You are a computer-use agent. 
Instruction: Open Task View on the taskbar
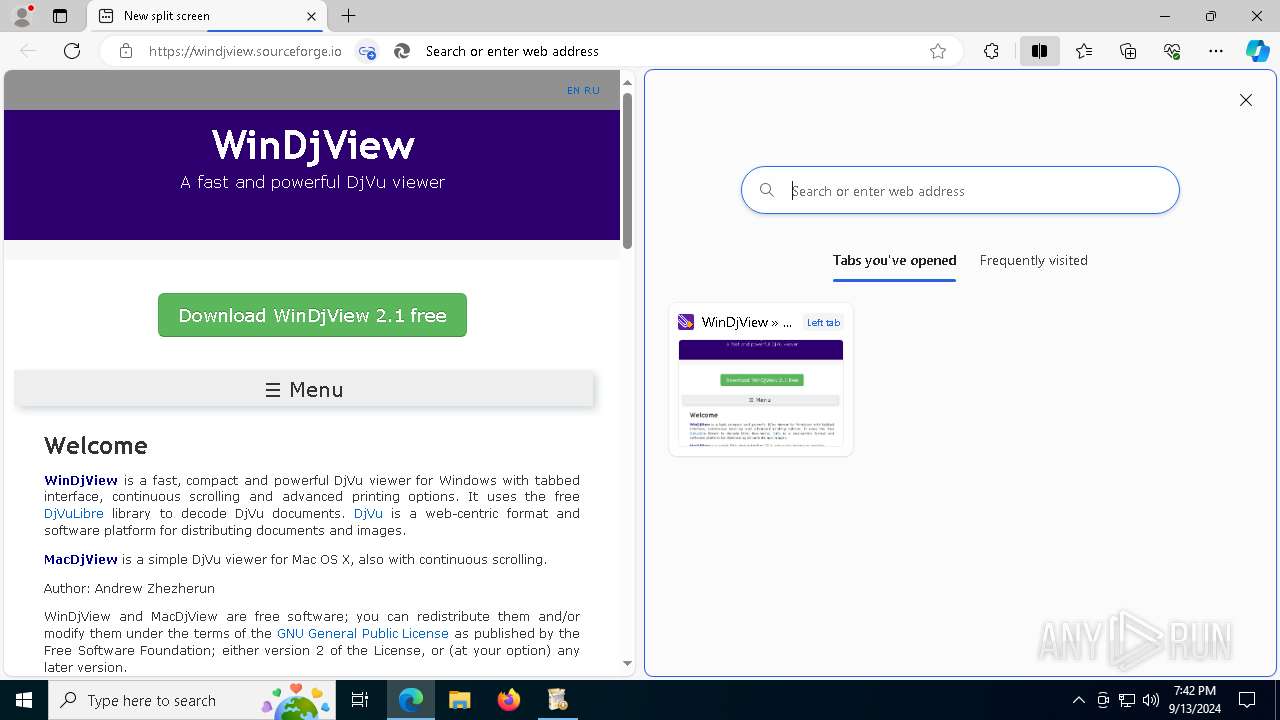pos(361,700)
